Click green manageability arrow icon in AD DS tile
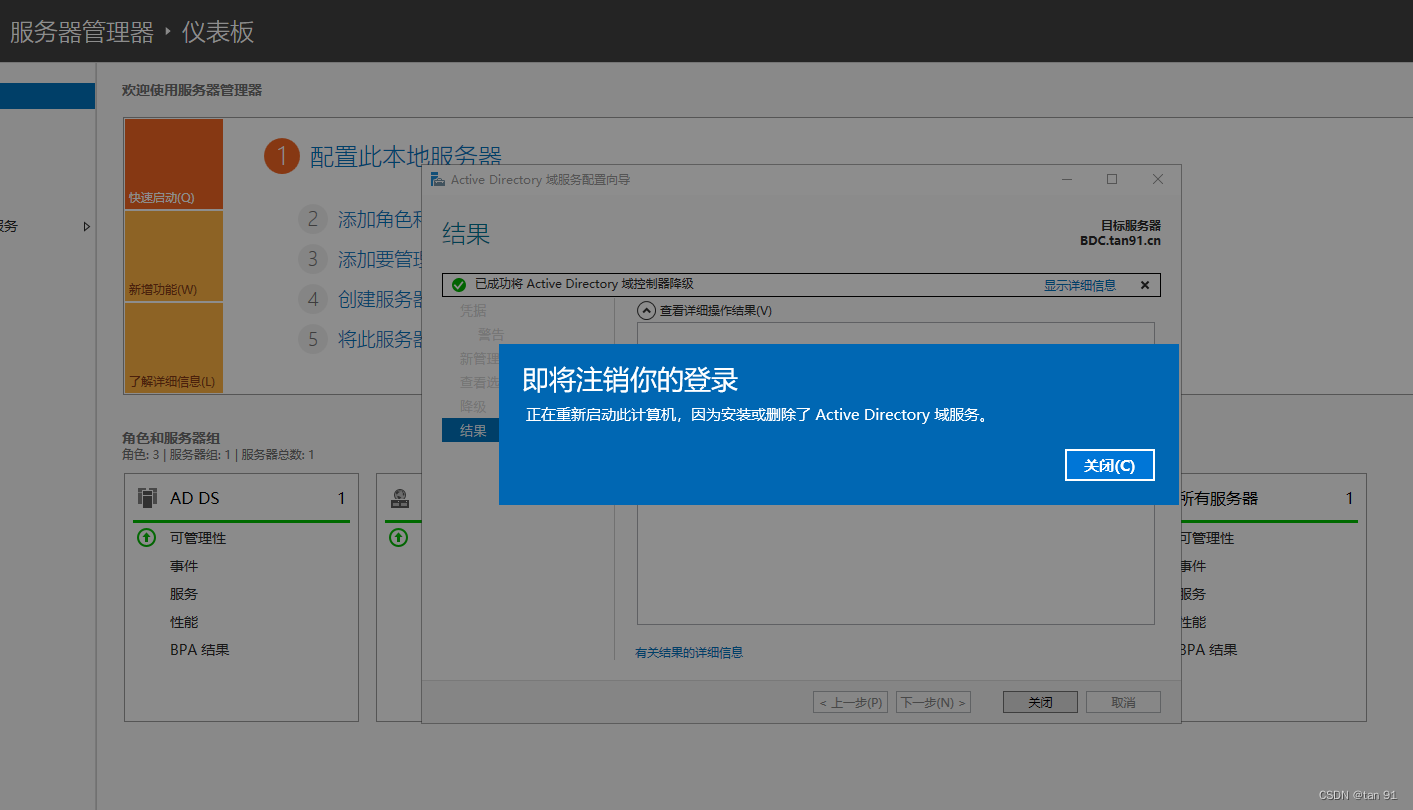 tap(146, 538)
